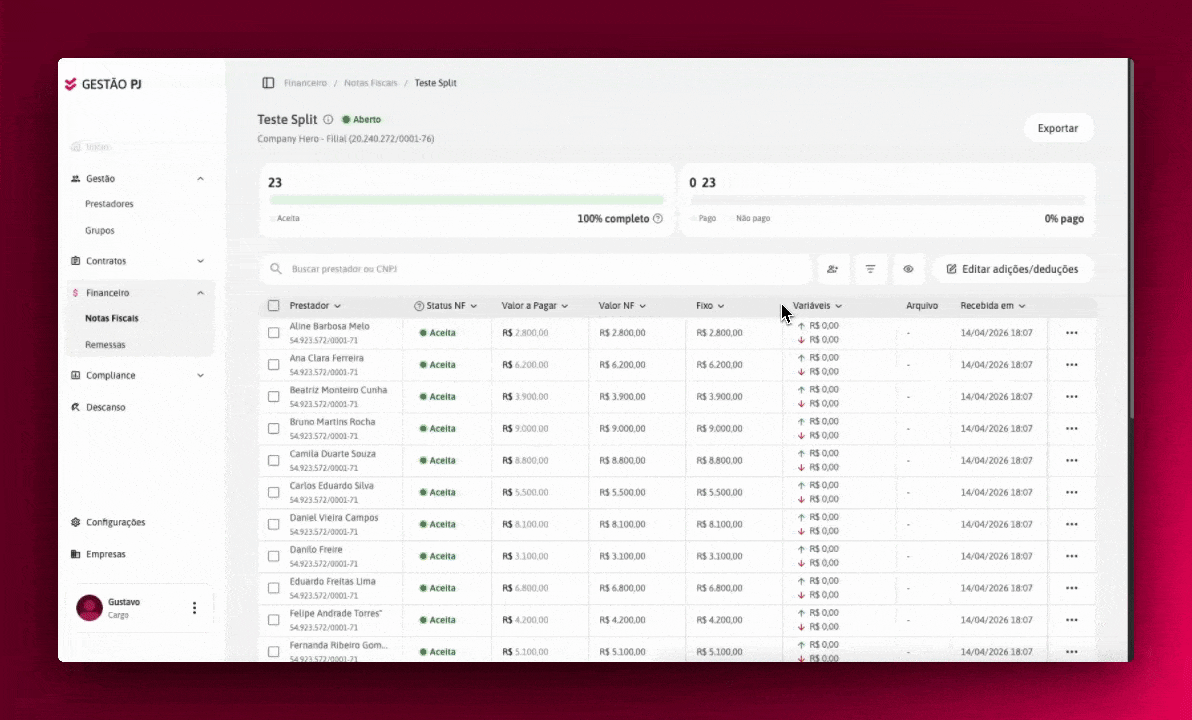Check the Beatriz Monteiro Cunha row checkbox
Viewport: 1192px width, 720px height.
click(274, 397)
